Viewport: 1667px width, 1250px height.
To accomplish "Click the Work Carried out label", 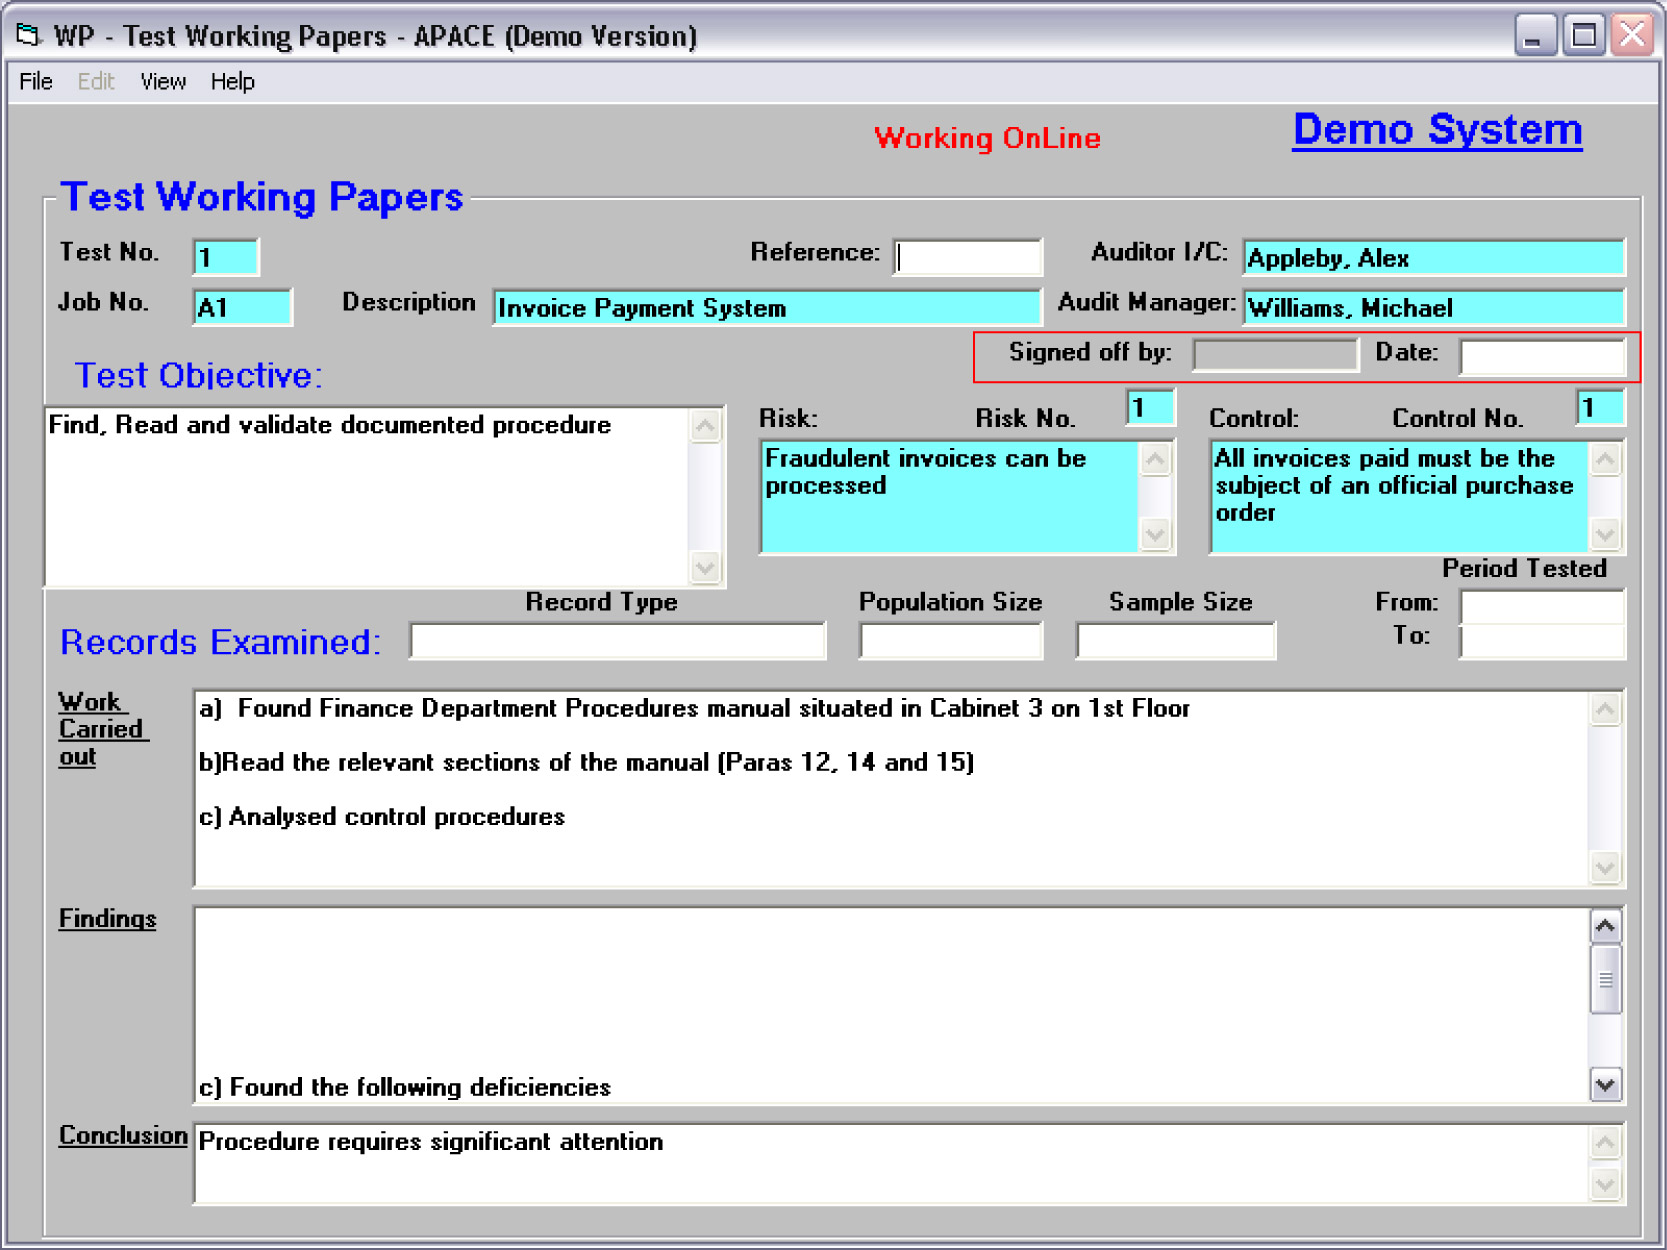I will pos(102,729).
